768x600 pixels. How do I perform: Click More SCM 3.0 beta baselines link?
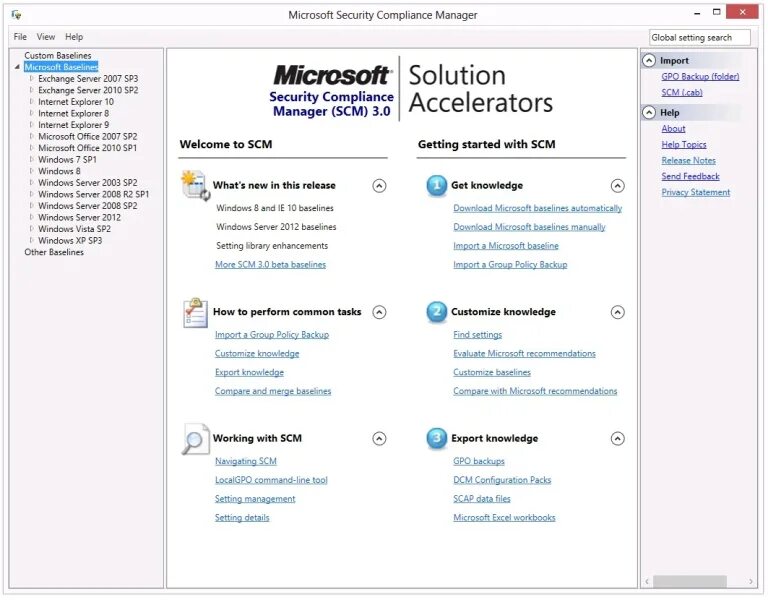click(270, 264)
